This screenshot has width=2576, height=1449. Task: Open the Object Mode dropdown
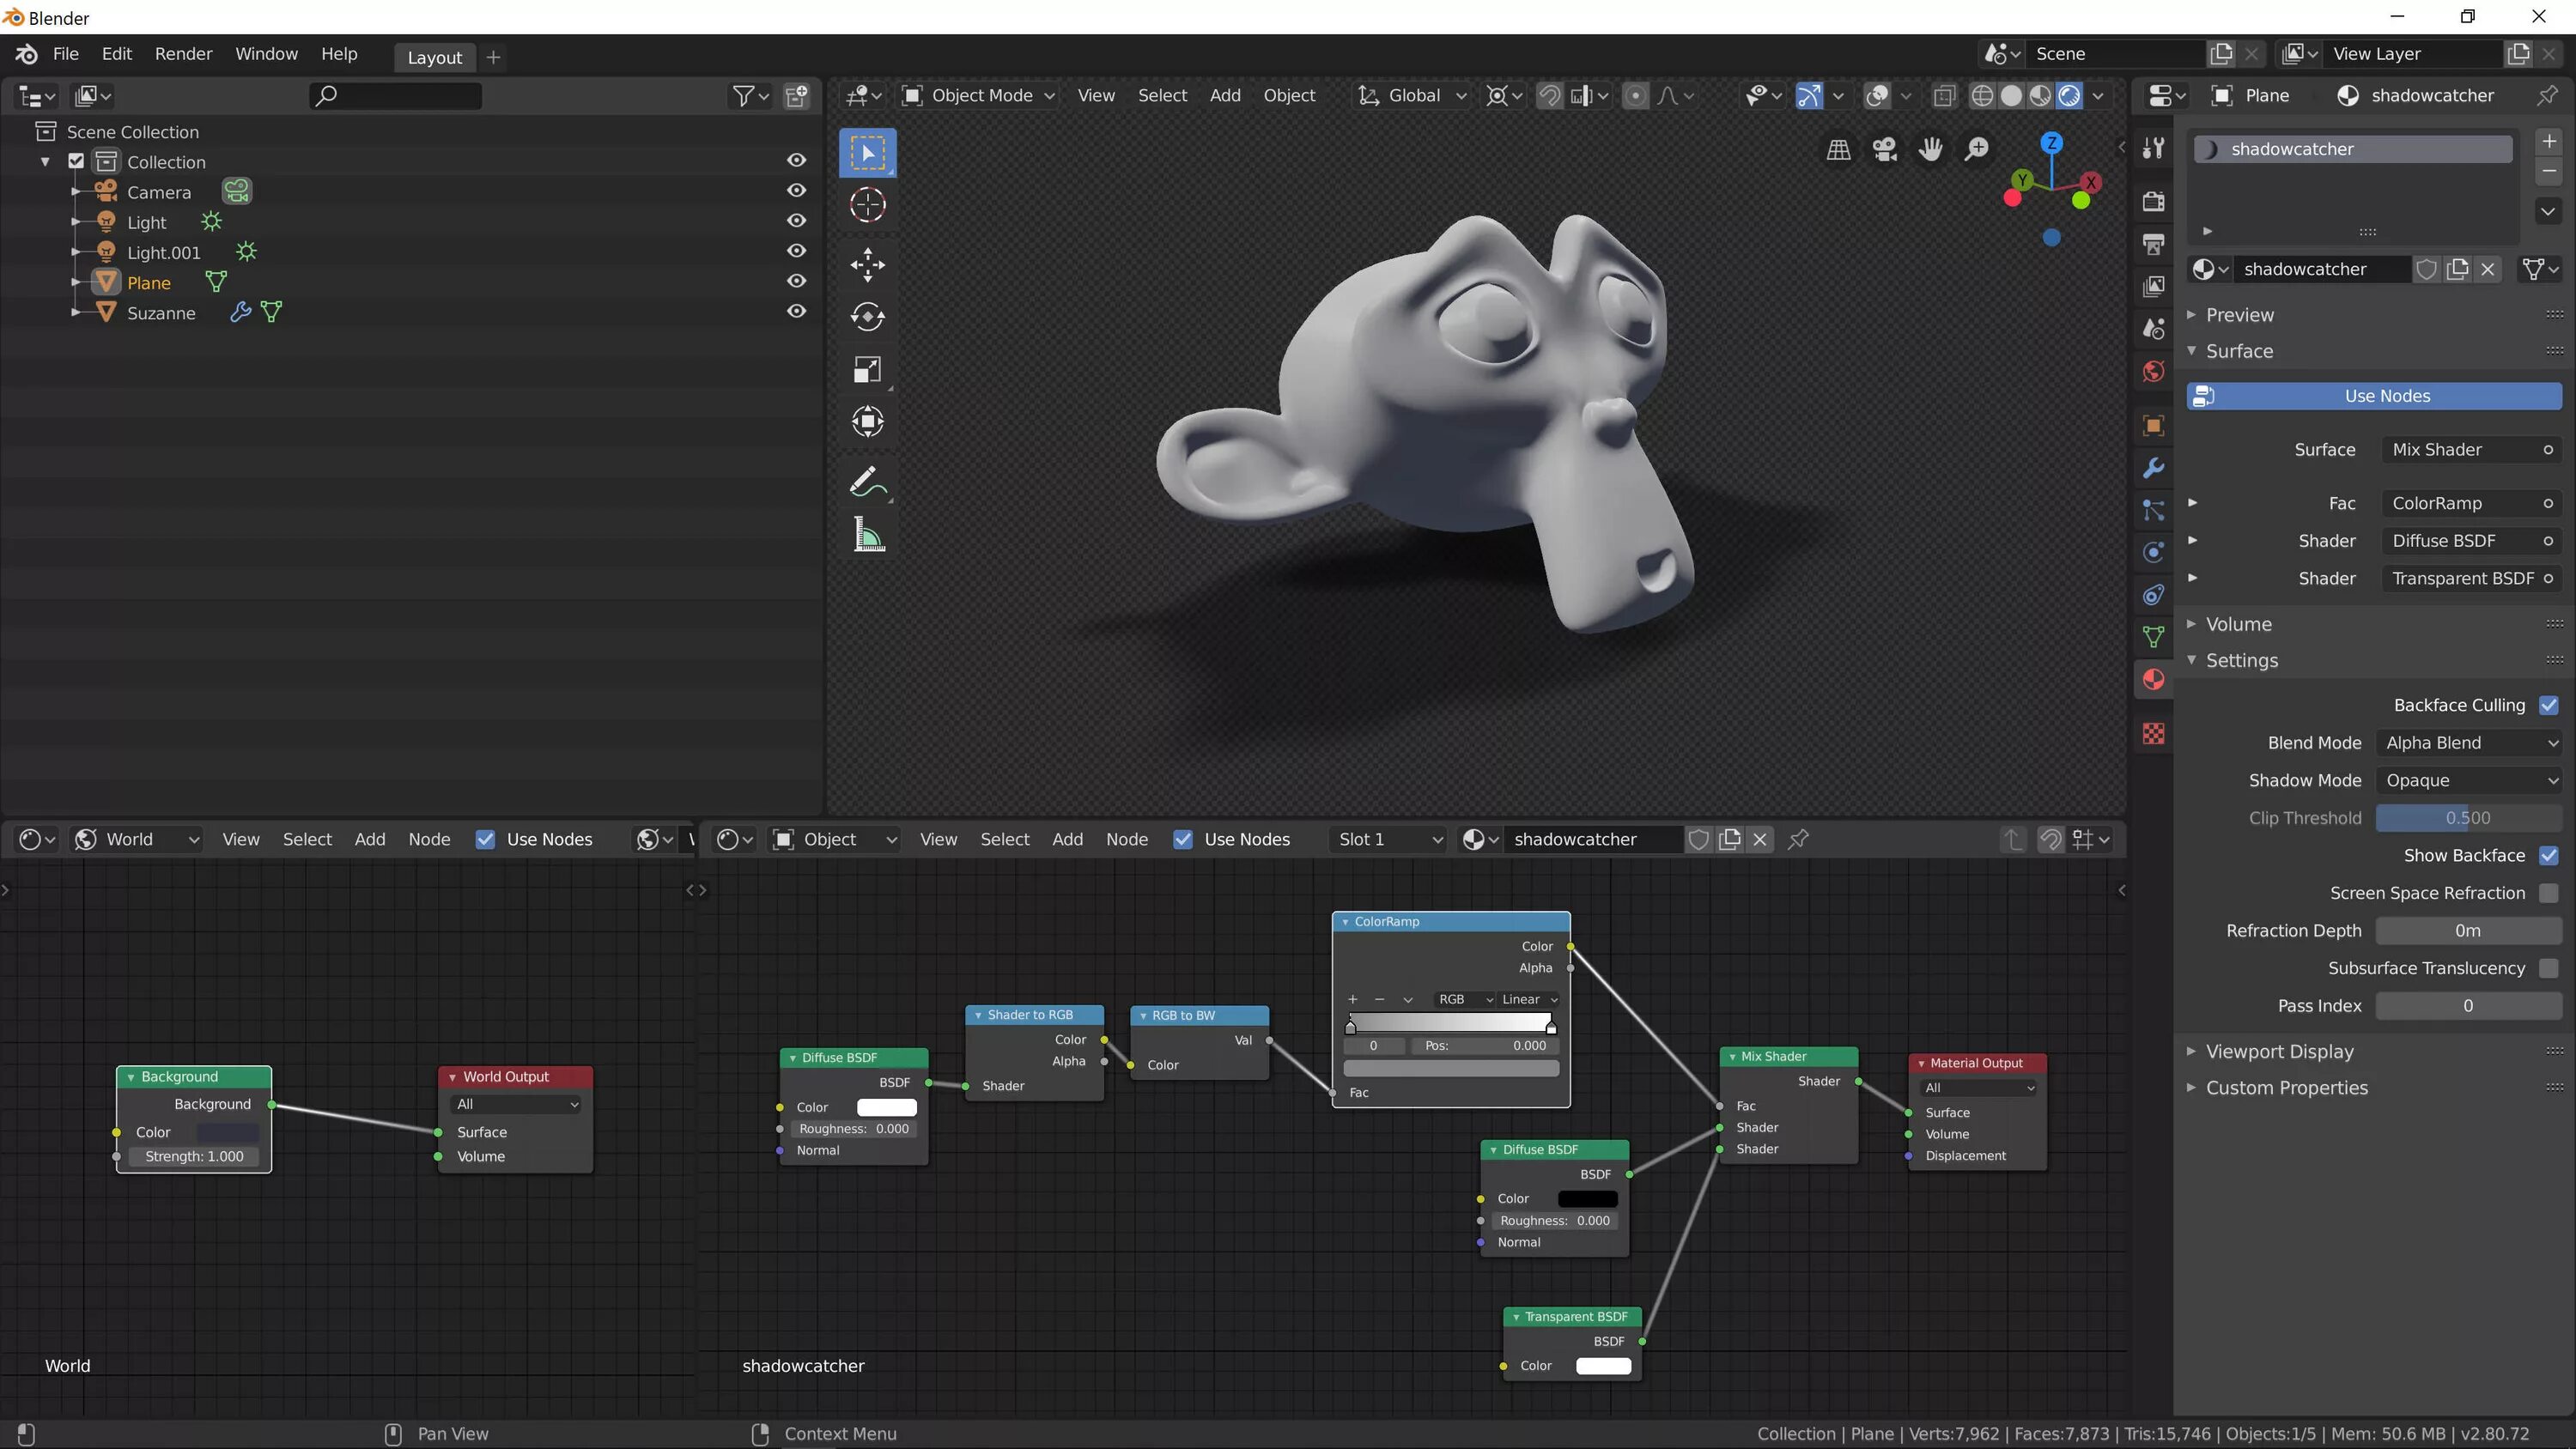980,96
